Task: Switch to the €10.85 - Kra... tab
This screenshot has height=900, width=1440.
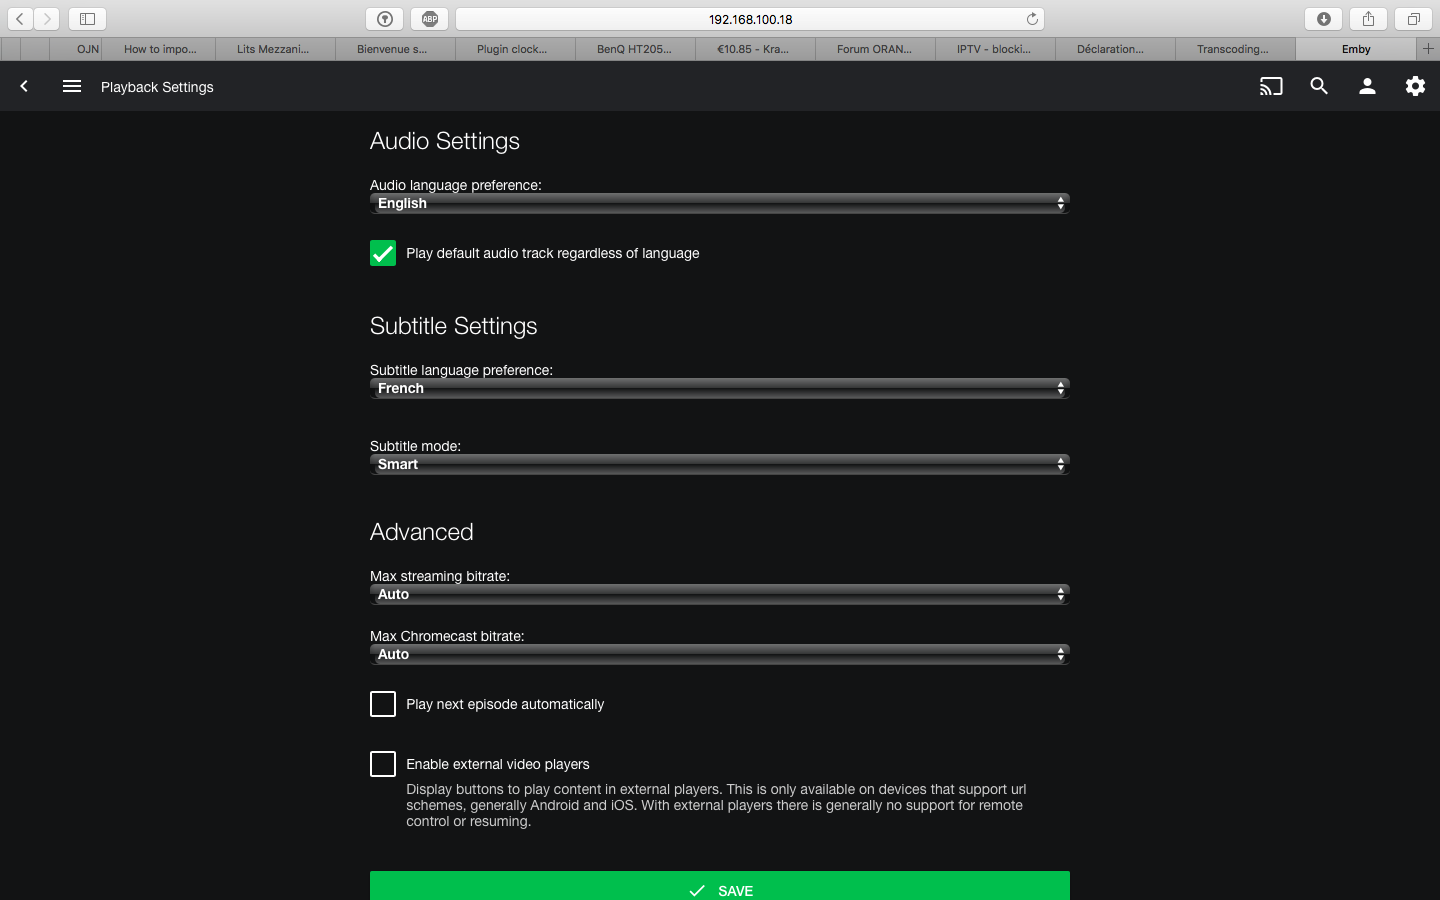Action: (x=755, y=49)
